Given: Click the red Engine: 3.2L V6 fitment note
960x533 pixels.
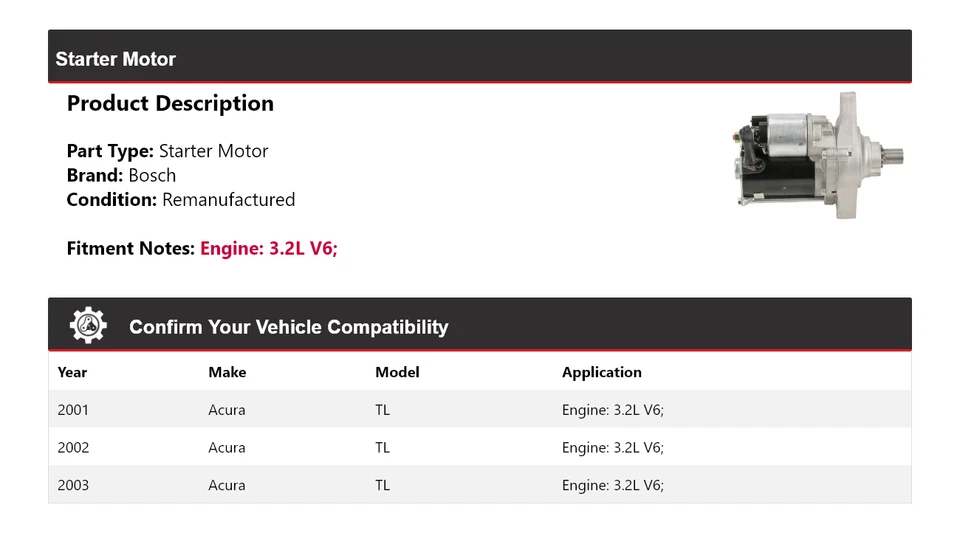Looking at the screenshot, I should coord(269,248).
